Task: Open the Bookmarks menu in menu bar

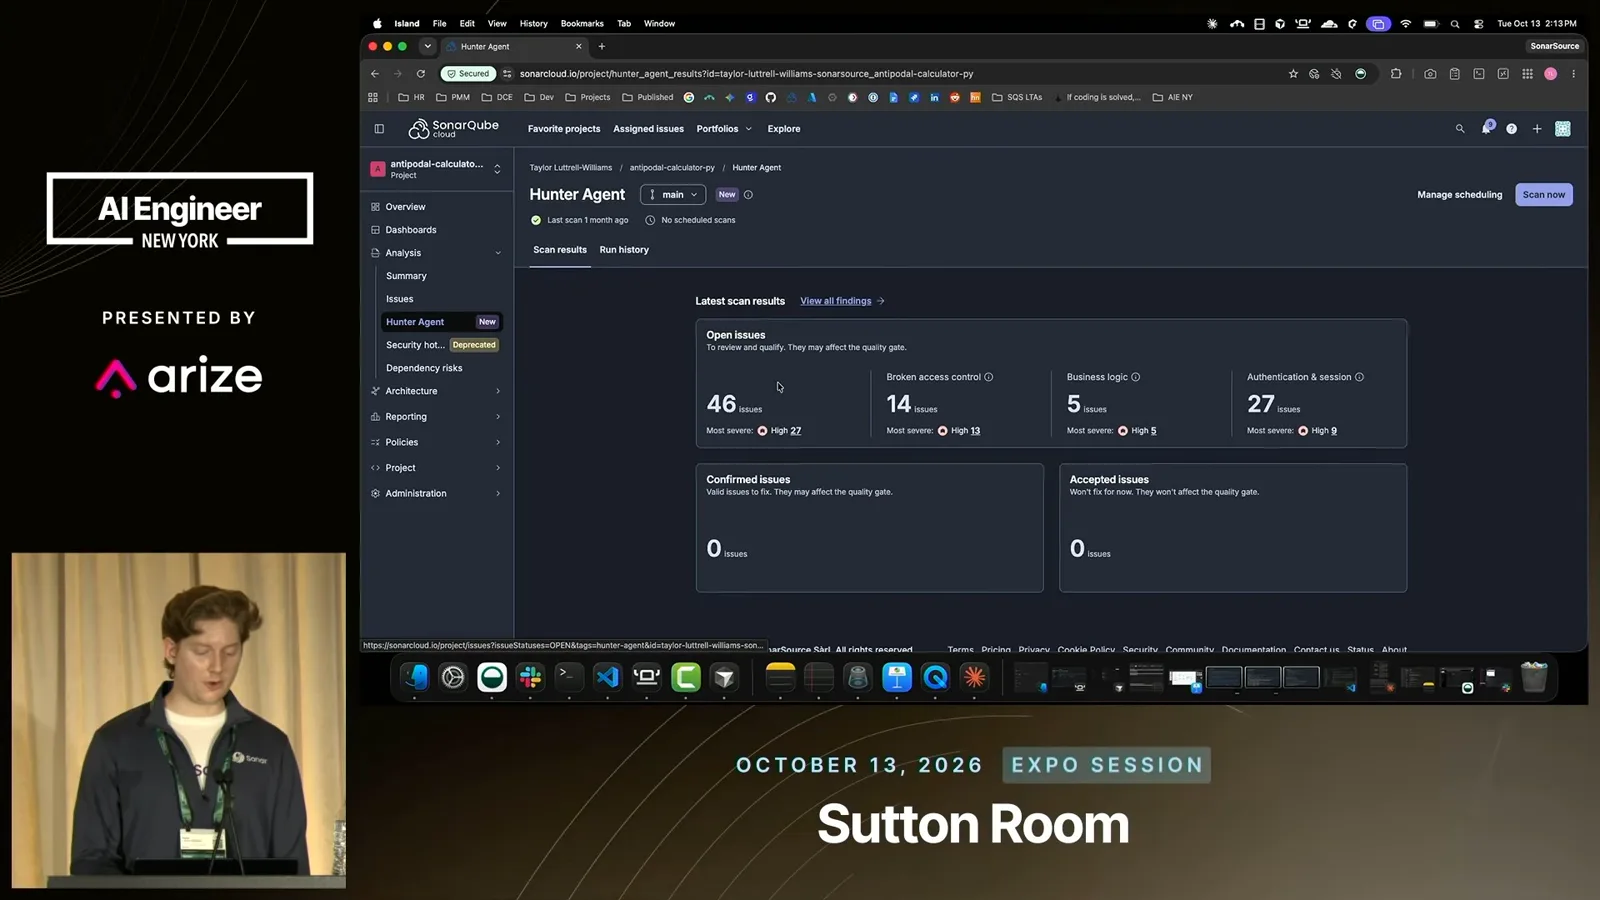Action: 582,23
